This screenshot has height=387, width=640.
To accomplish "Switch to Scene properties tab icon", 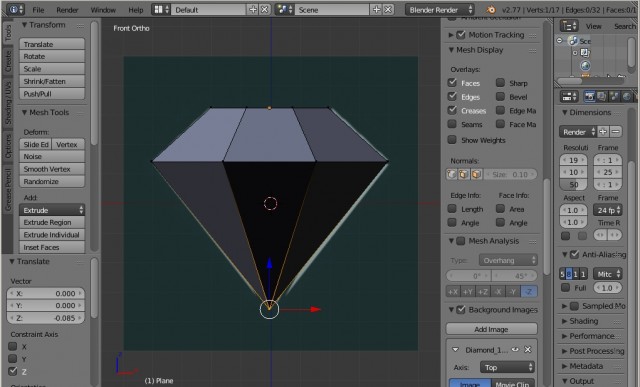I will [614, 97].
